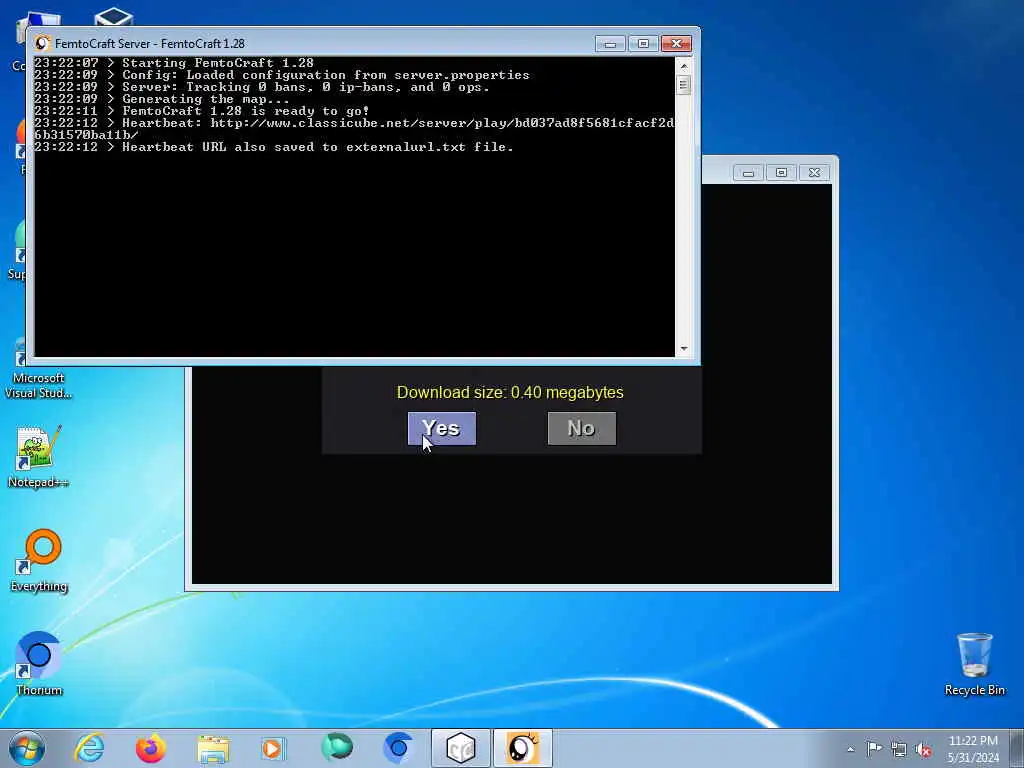
Task: Click the classicube.net heartbeat URL line
Action: pyautogui.click(x=354, y=129)
